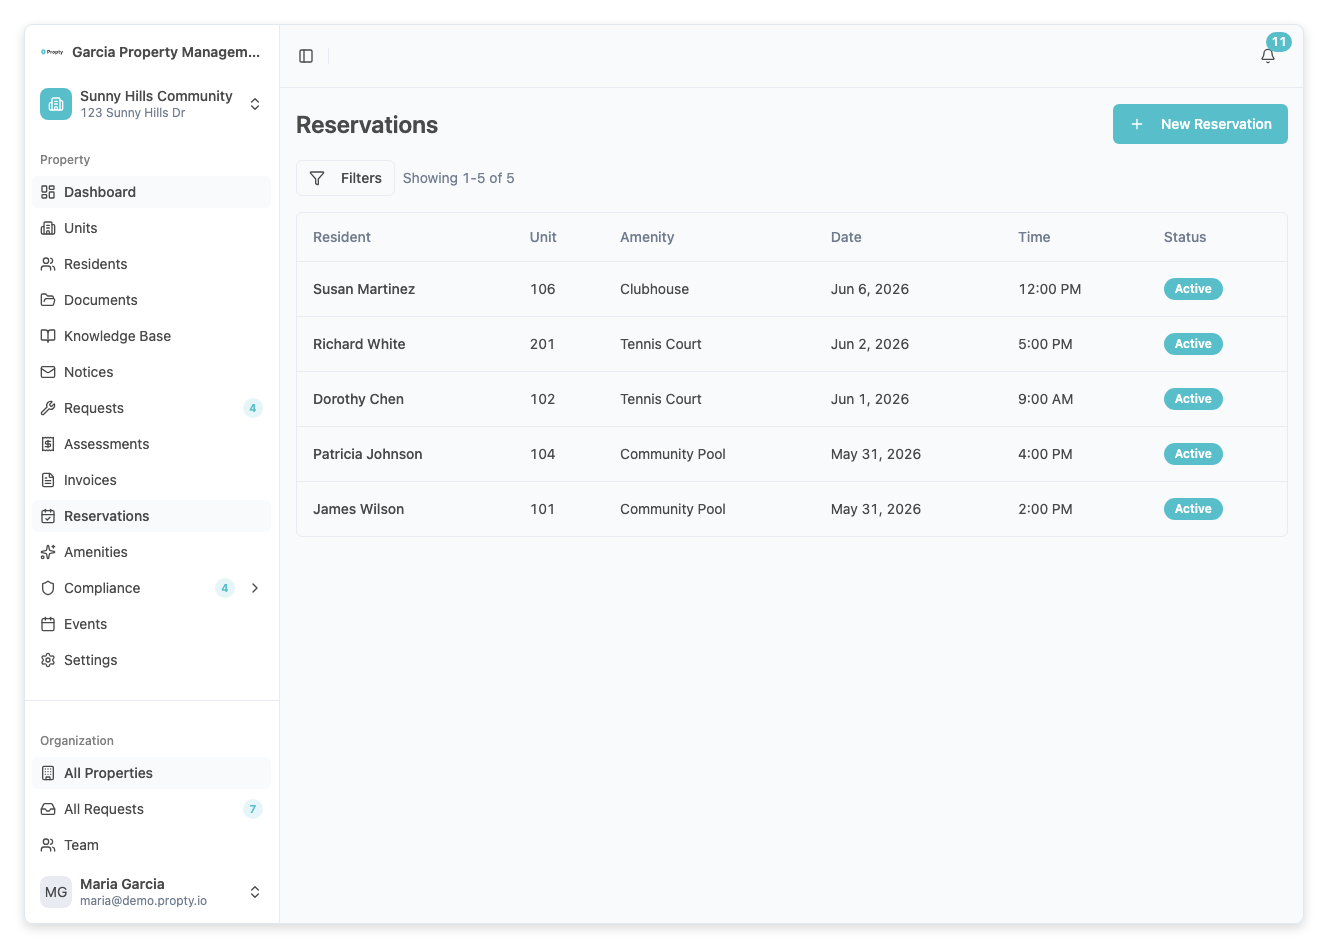
Task: Click the Units building icon
Action: 48,228
